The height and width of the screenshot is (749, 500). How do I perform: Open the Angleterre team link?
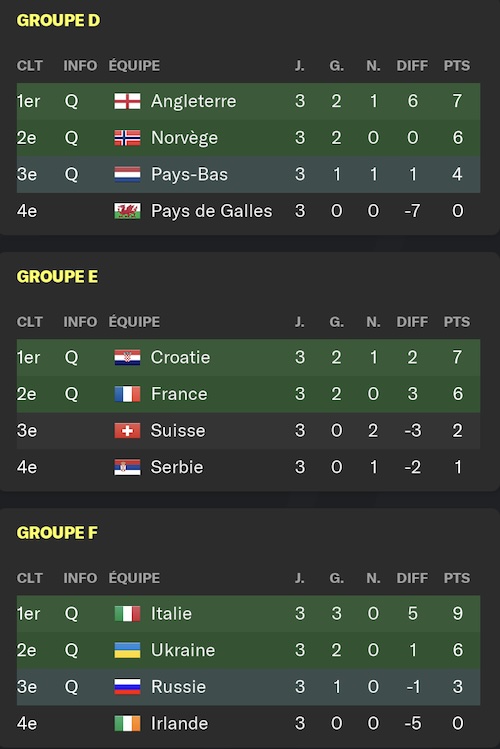pos(193,101)
